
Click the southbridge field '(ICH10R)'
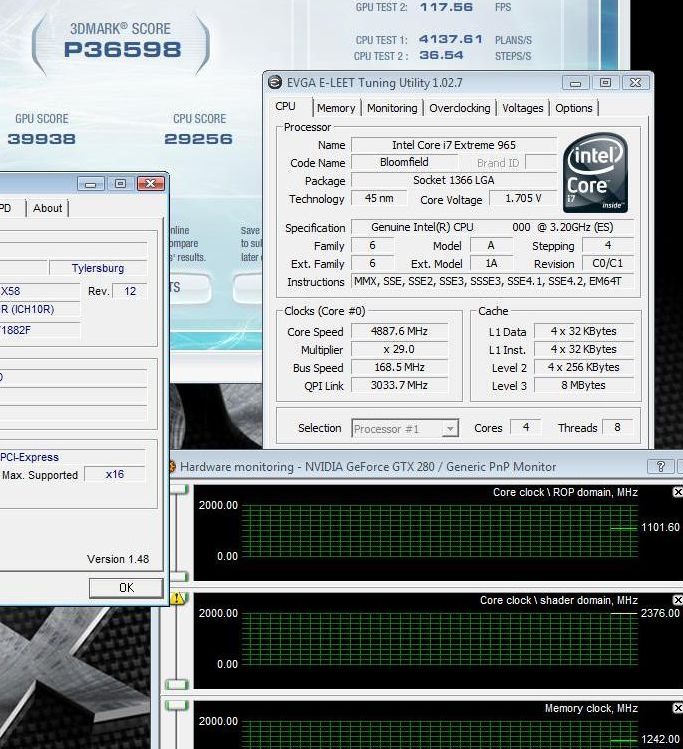pyautogui.click(x=40, y=309)
